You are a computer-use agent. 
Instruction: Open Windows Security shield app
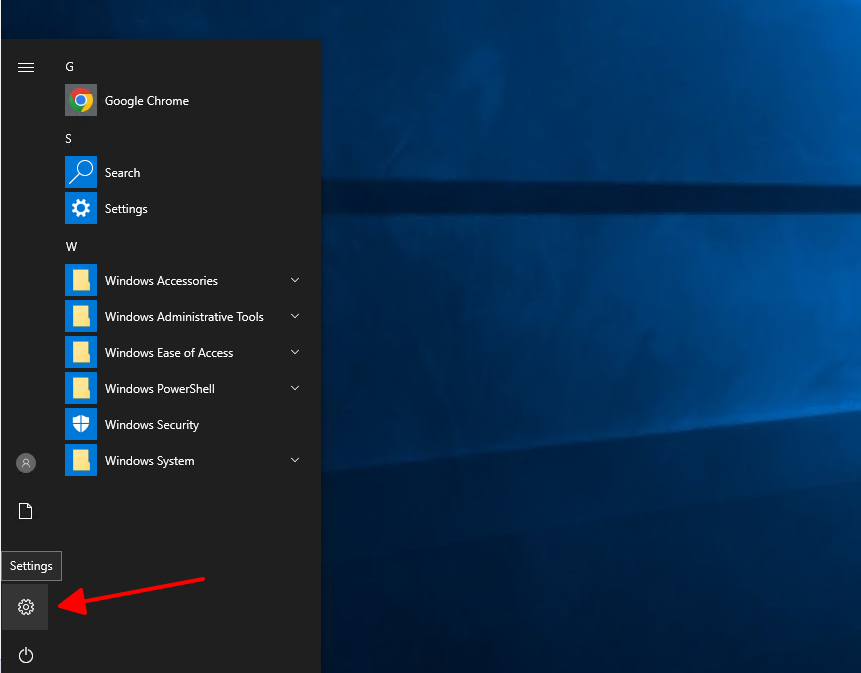(151, 425)
